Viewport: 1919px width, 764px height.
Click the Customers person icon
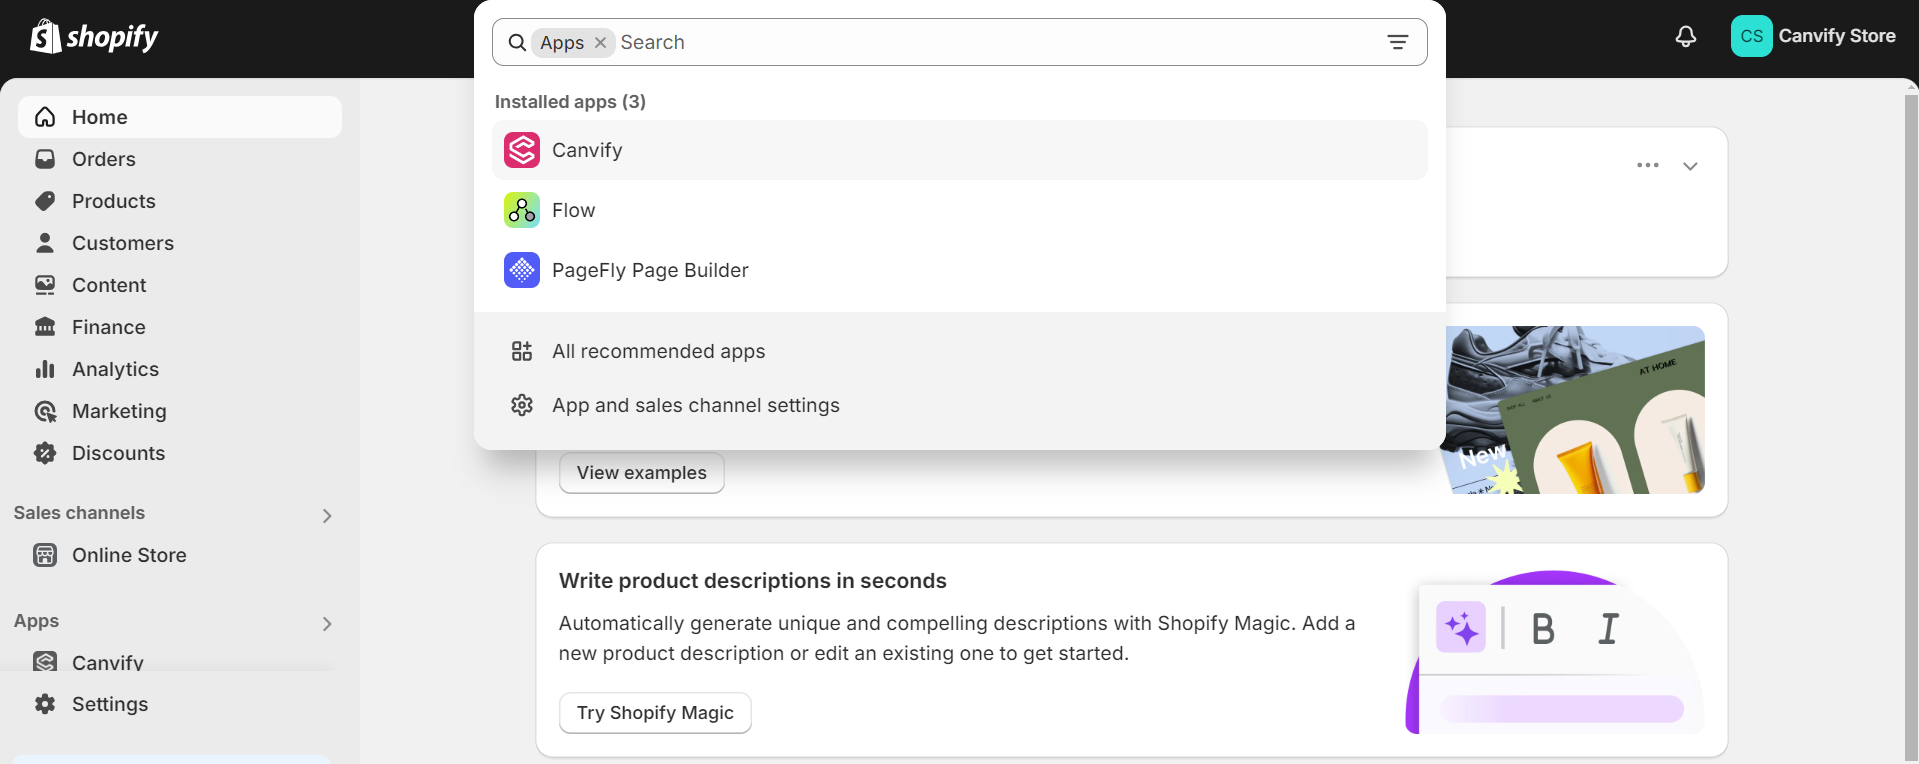pos(45,243)
